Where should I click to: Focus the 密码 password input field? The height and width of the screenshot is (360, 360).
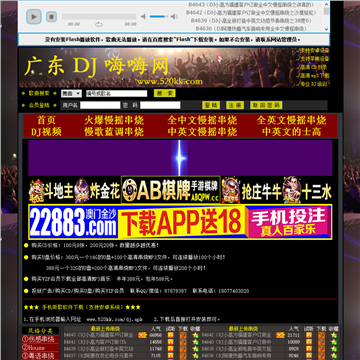160,105
